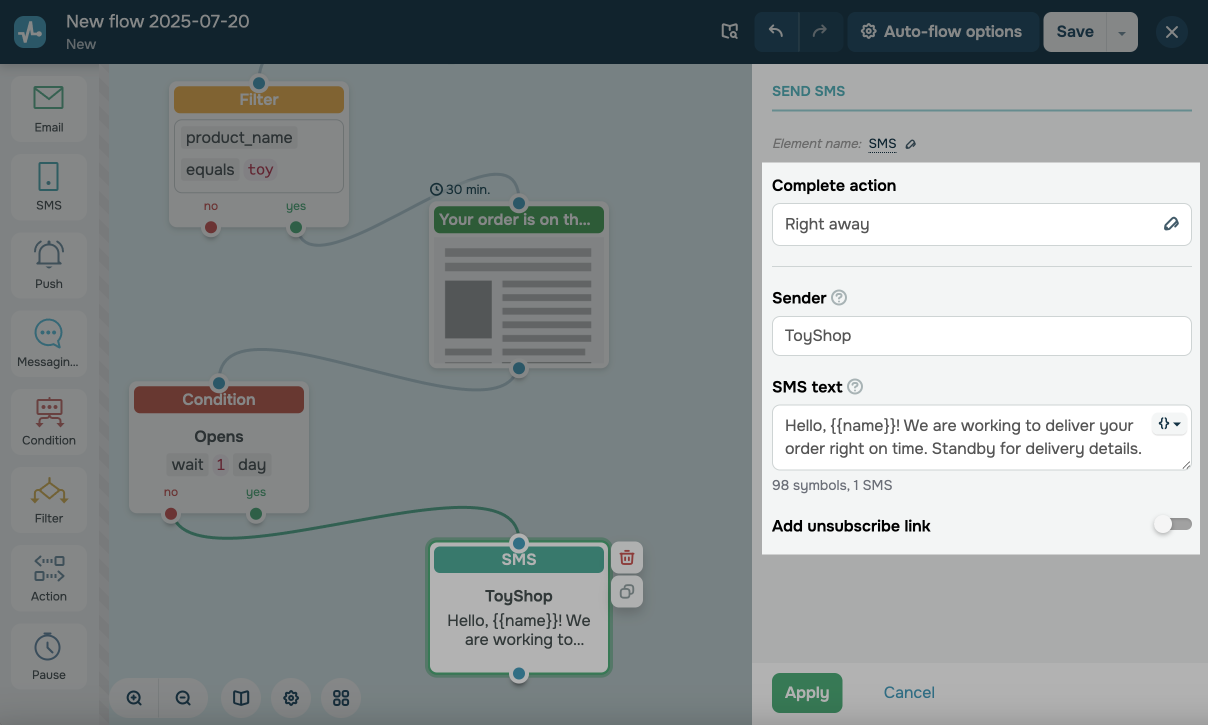This screenshot has width=1208, height=725.
Task: Zoom out on the flow canvas
Action: (183, 698)
